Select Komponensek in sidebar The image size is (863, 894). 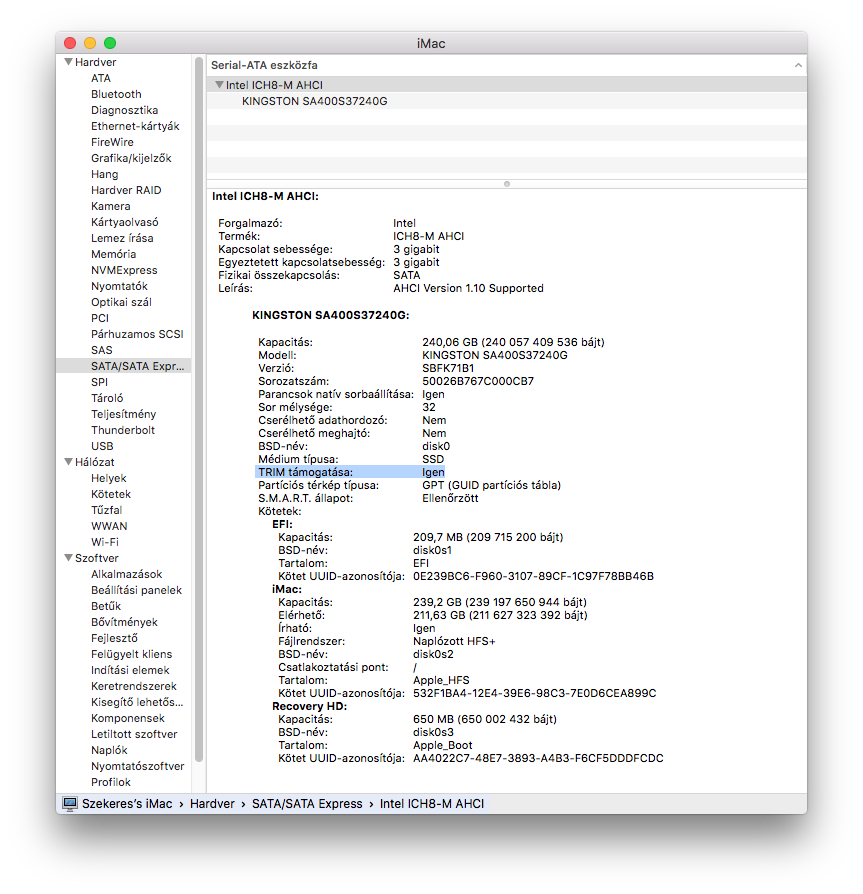(x=128, y=718)
